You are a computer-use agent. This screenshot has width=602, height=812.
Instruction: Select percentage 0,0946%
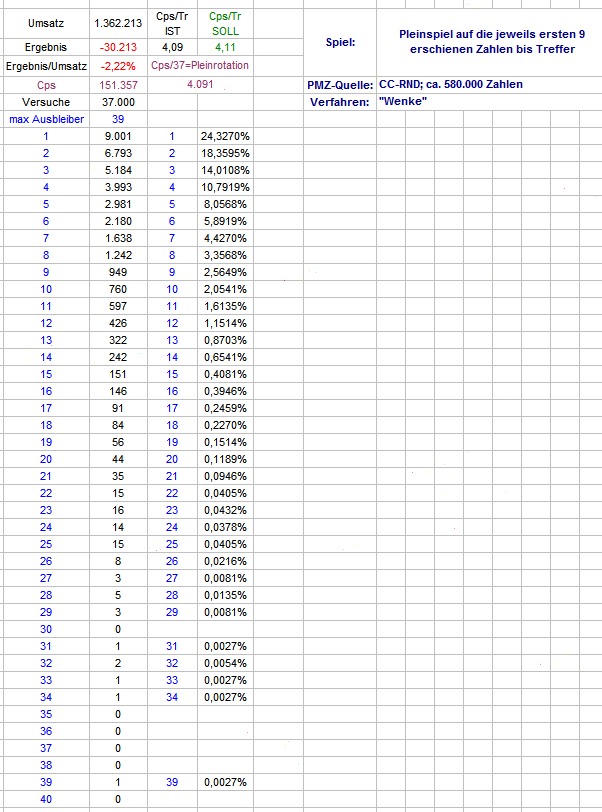pyautogui.click(x=225, y=476)
